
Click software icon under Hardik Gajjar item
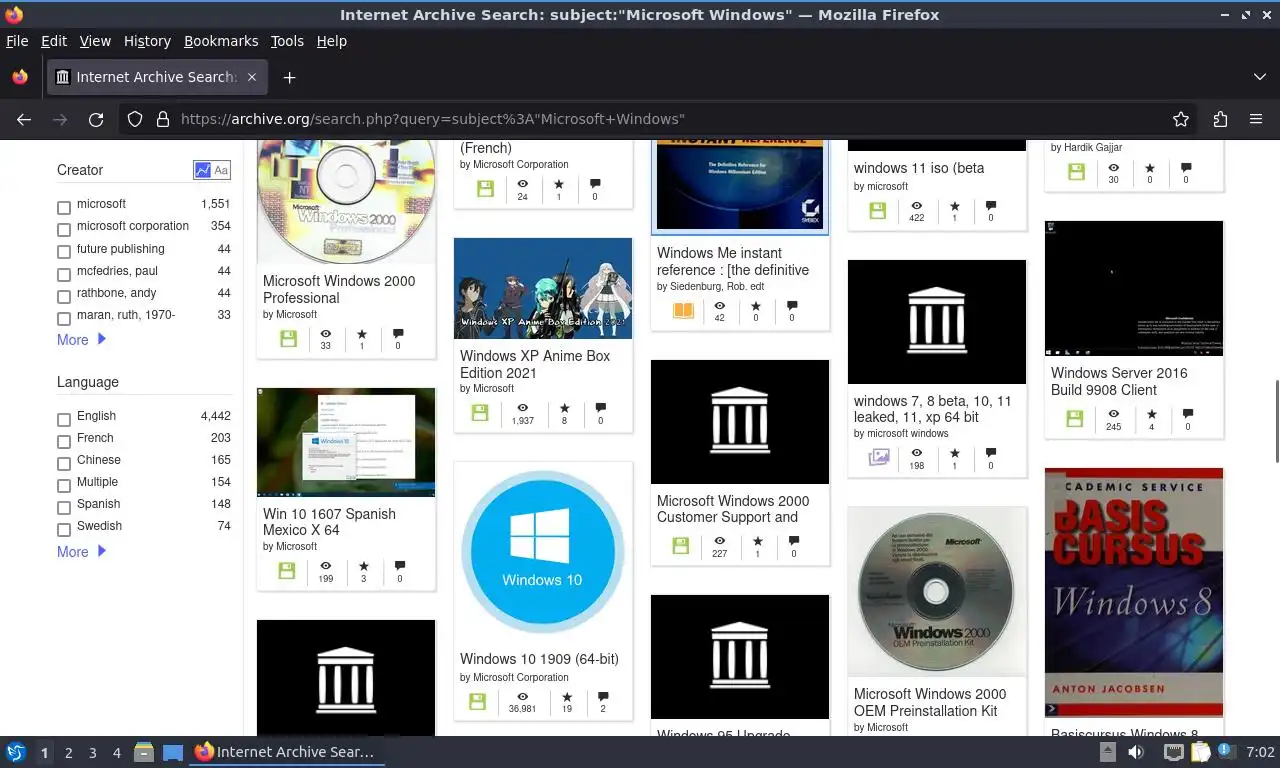pos(1076,172)
